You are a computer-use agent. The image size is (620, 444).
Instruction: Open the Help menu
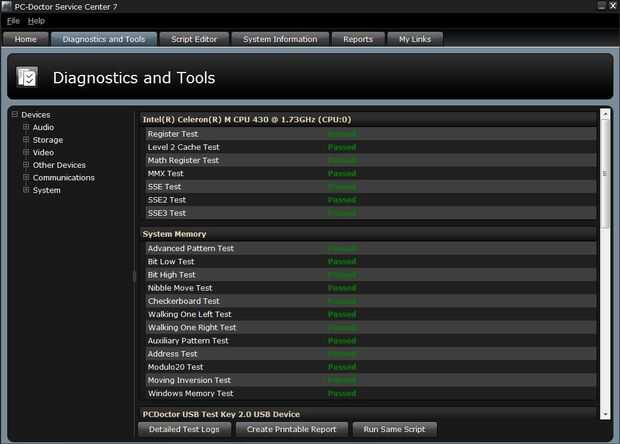tap(36, 21)
